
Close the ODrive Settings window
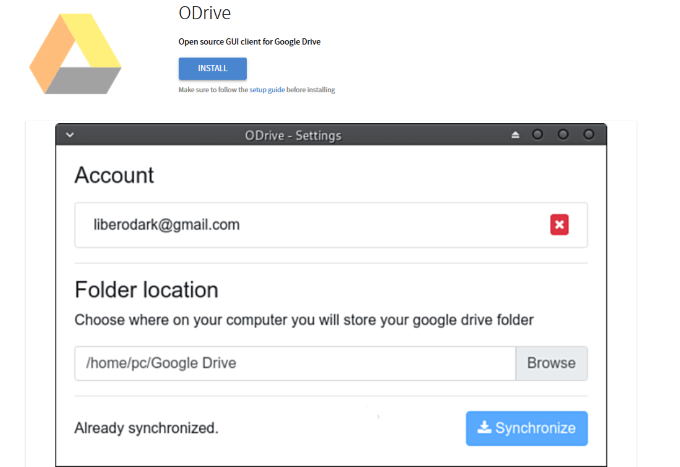(588, 135)
